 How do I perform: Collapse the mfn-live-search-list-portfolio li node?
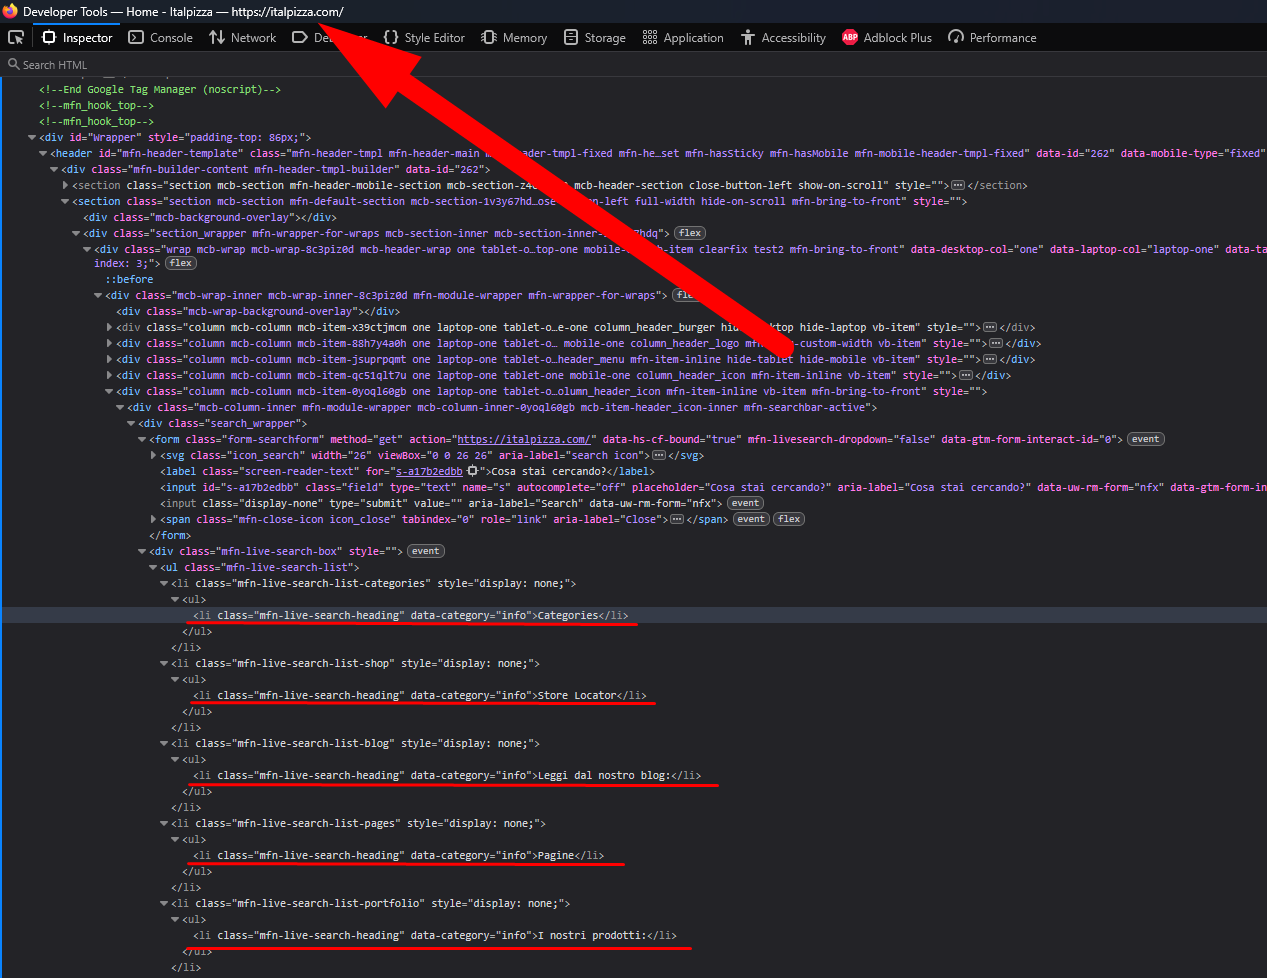pos(164,904)
